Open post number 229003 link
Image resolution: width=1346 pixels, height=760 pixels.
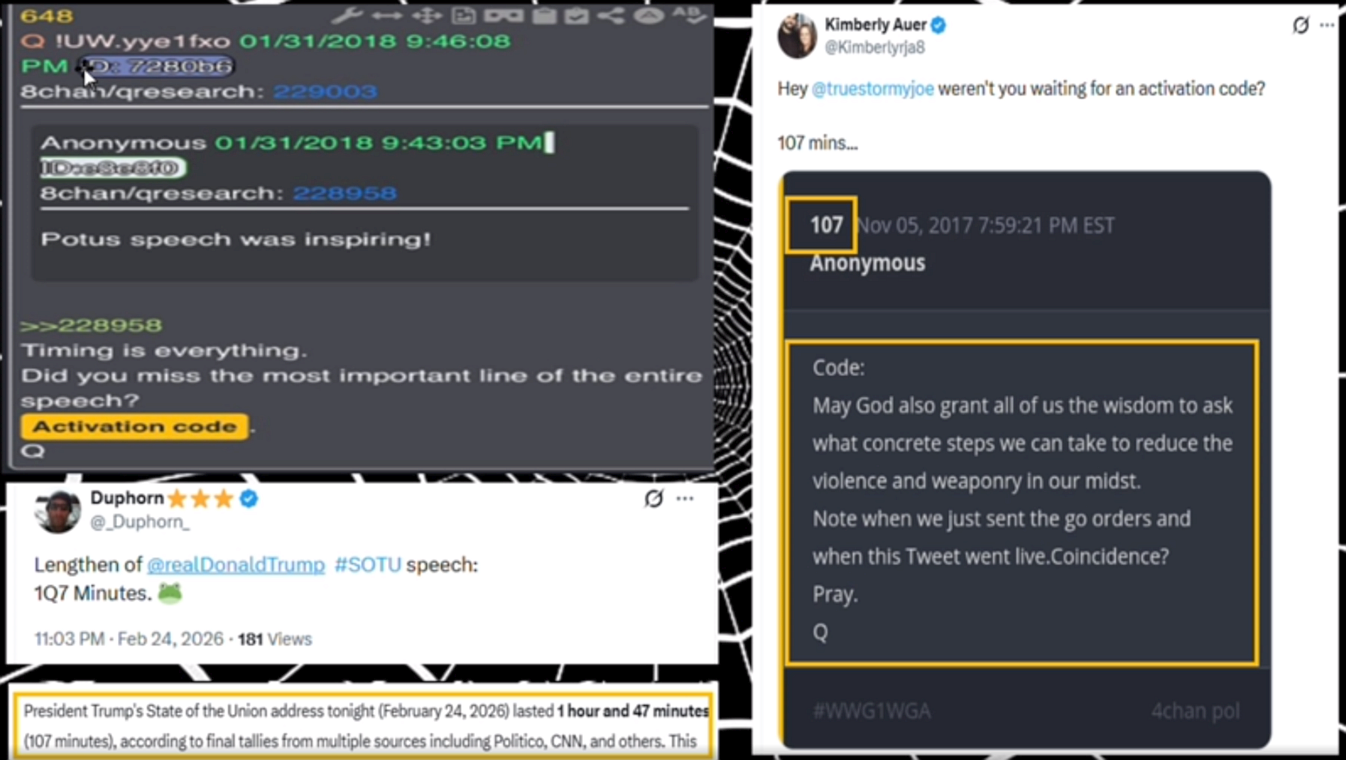[325, 92]
